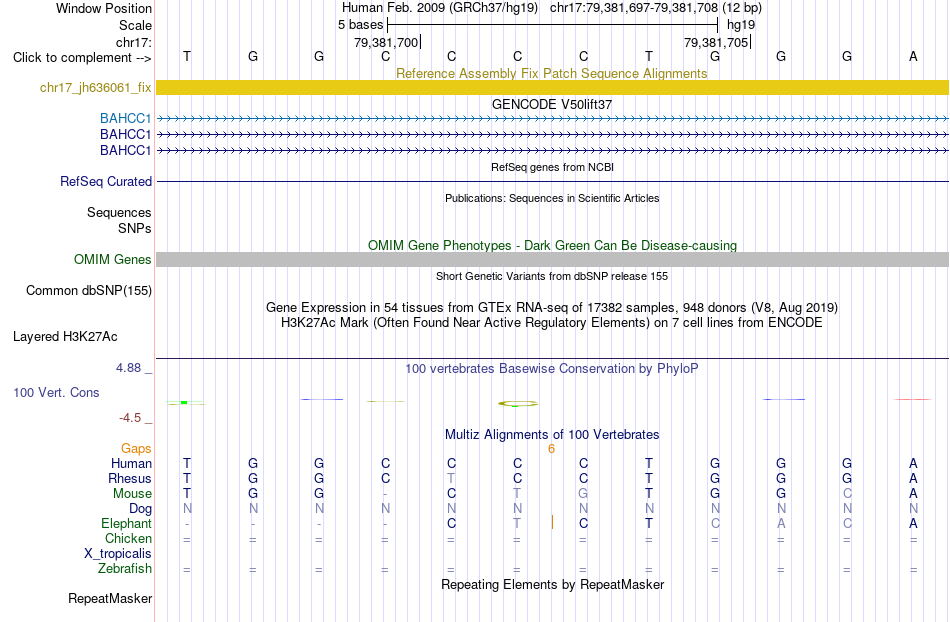Select the Chicken species label
The height and width of the screenshot is (622, 950).
(128, 538)
